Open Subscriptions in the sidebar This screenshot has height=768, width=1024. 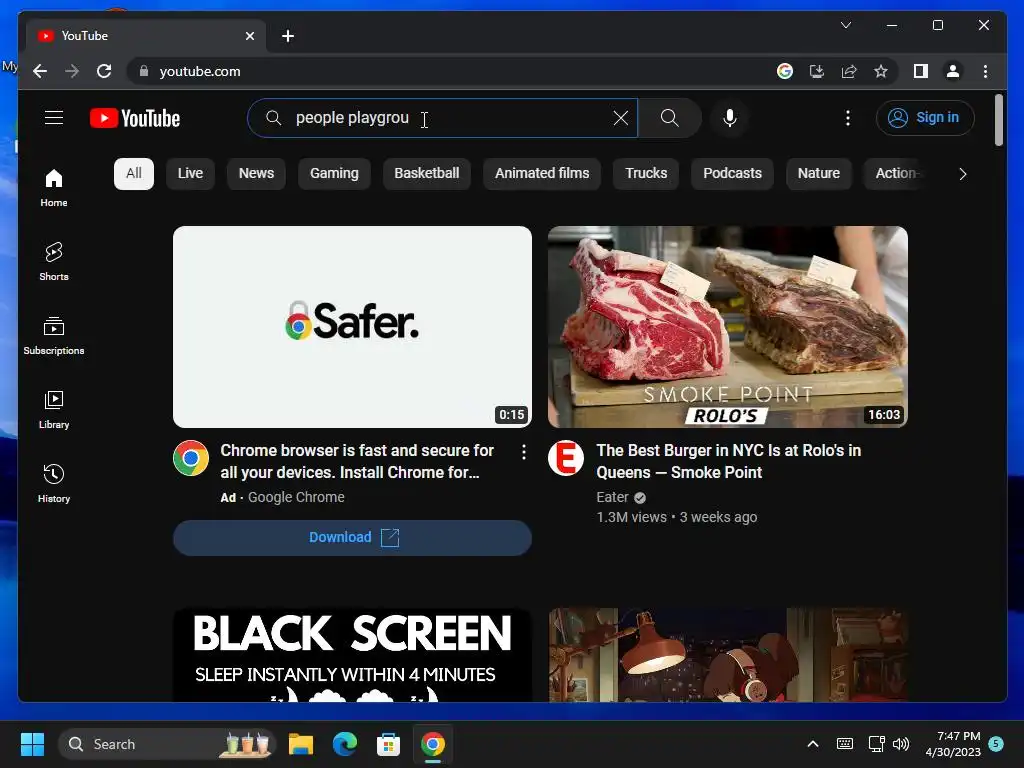click(54, 336)
